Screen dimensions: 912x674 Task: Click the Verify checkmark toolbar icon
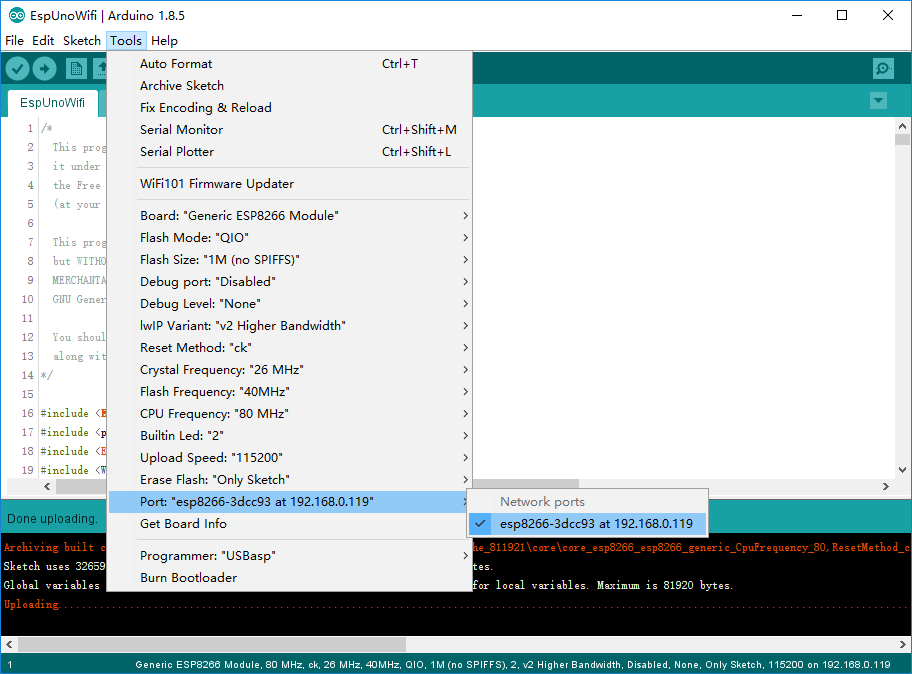coord(18,68)
